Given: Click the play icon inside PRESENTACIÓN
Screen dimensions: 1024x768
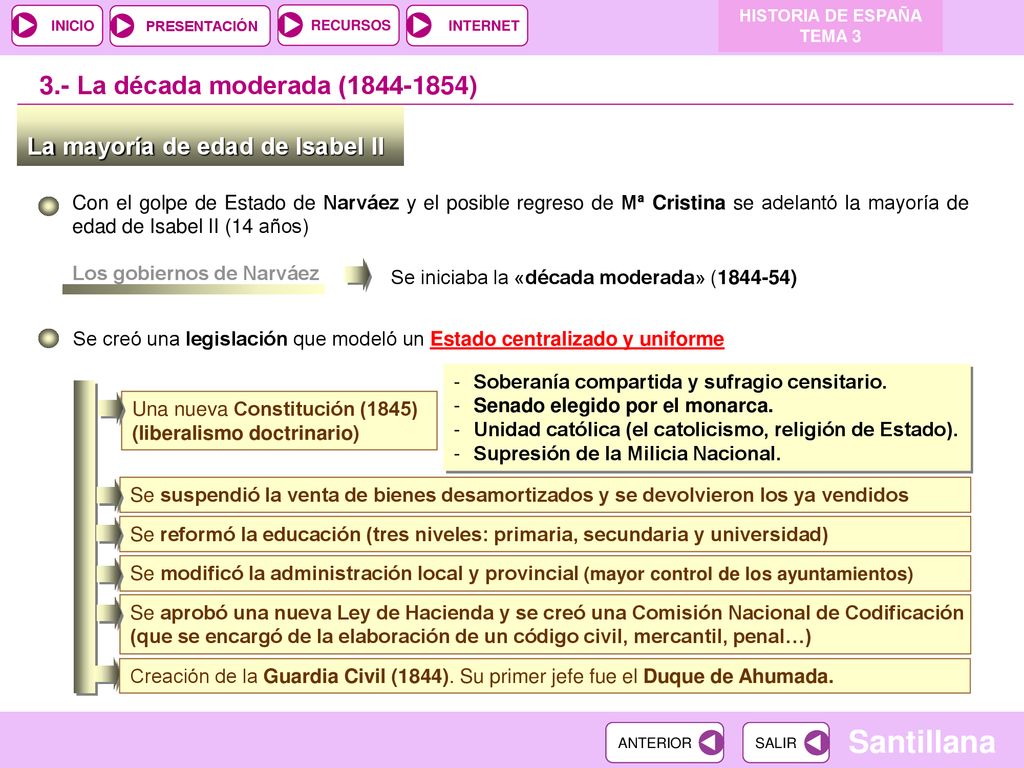Looking at the screenshot, I should click(x=122, y=25).
